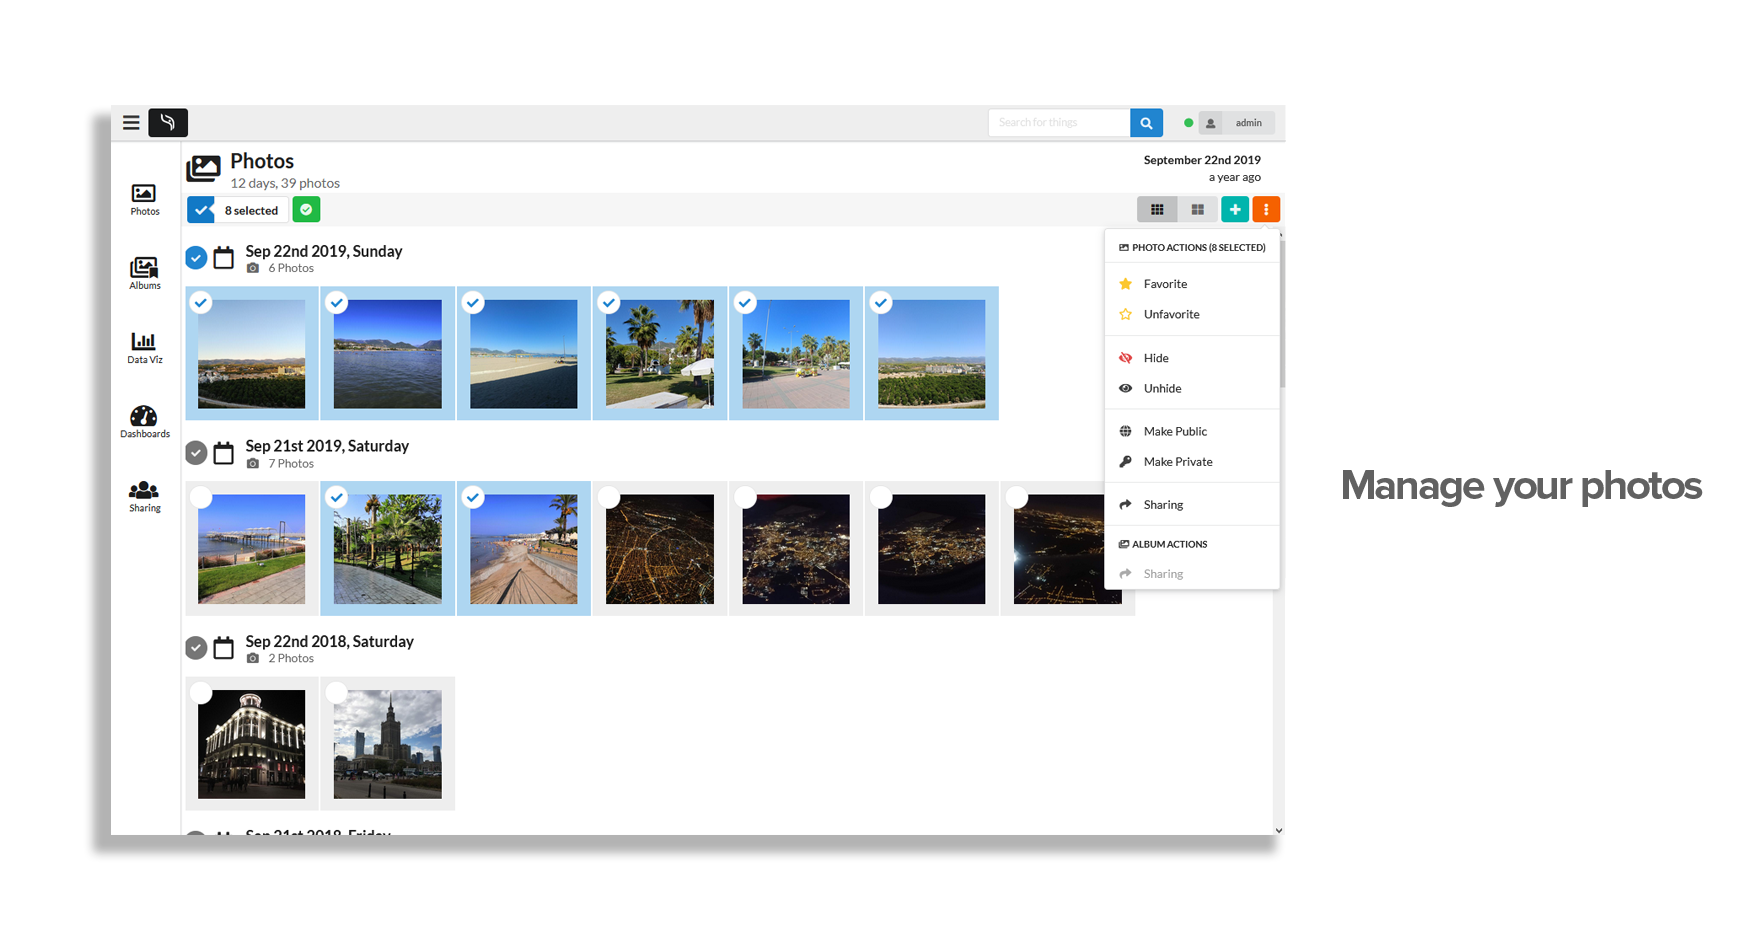The width and height of the screenshot is (1761, 936).
Task: Switch to large grid view
Action: tap(1197, 209)
